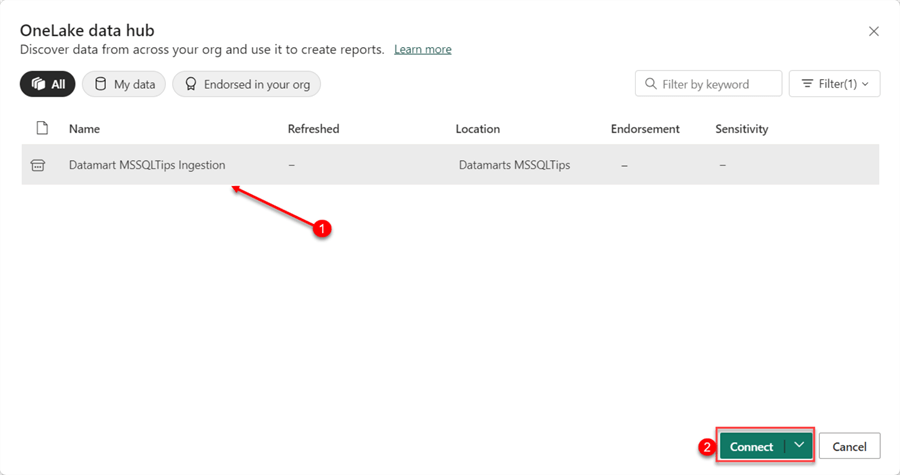900x475 pixels.
Task: Open the Learn more link
Action: pyautogui.click(x=422, y=49)
